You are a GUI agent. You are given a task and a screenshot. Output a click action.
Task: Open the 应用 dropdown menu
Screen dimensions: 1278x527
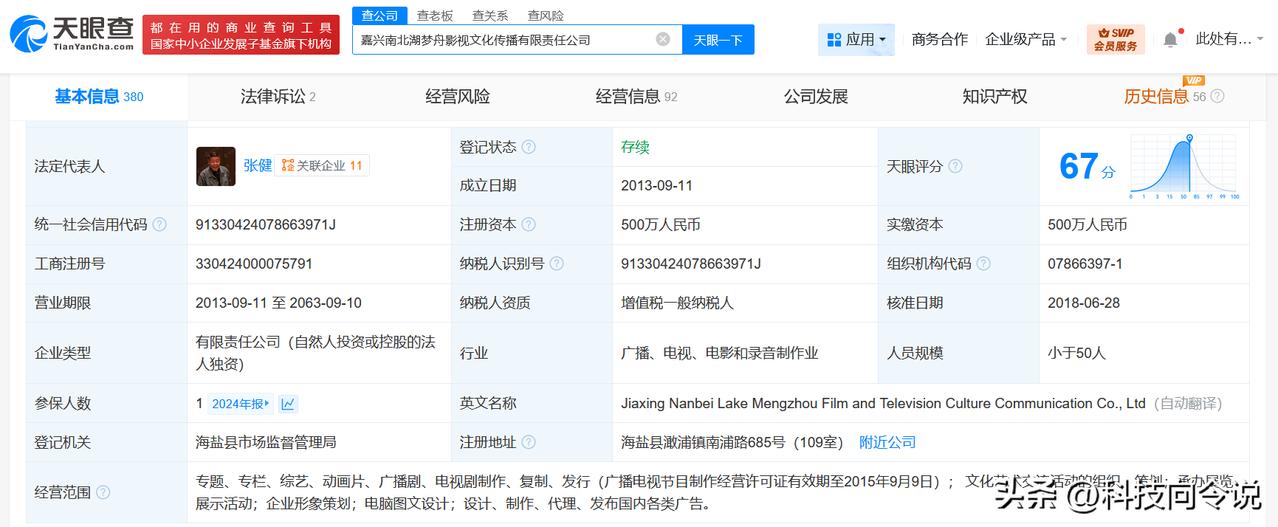pos(856,39)
